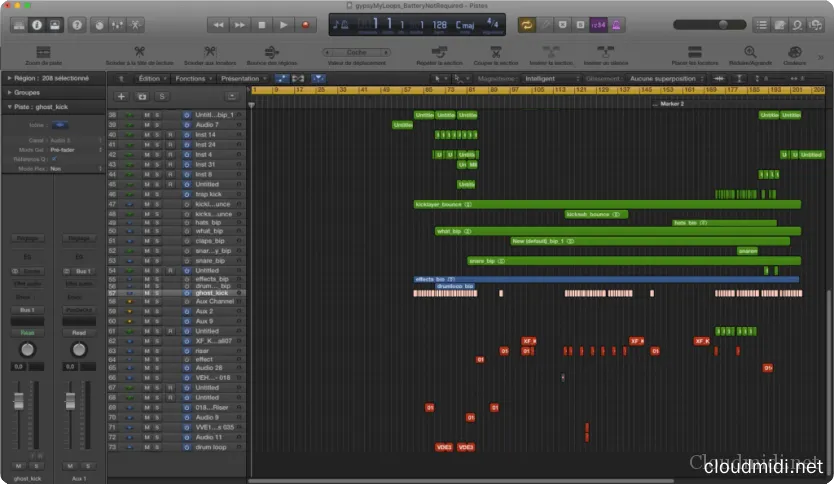Enable record on the Inst 14 track
Image resolution: width=834 pixels, height=484 pixels.
click(x=169, y=134)
